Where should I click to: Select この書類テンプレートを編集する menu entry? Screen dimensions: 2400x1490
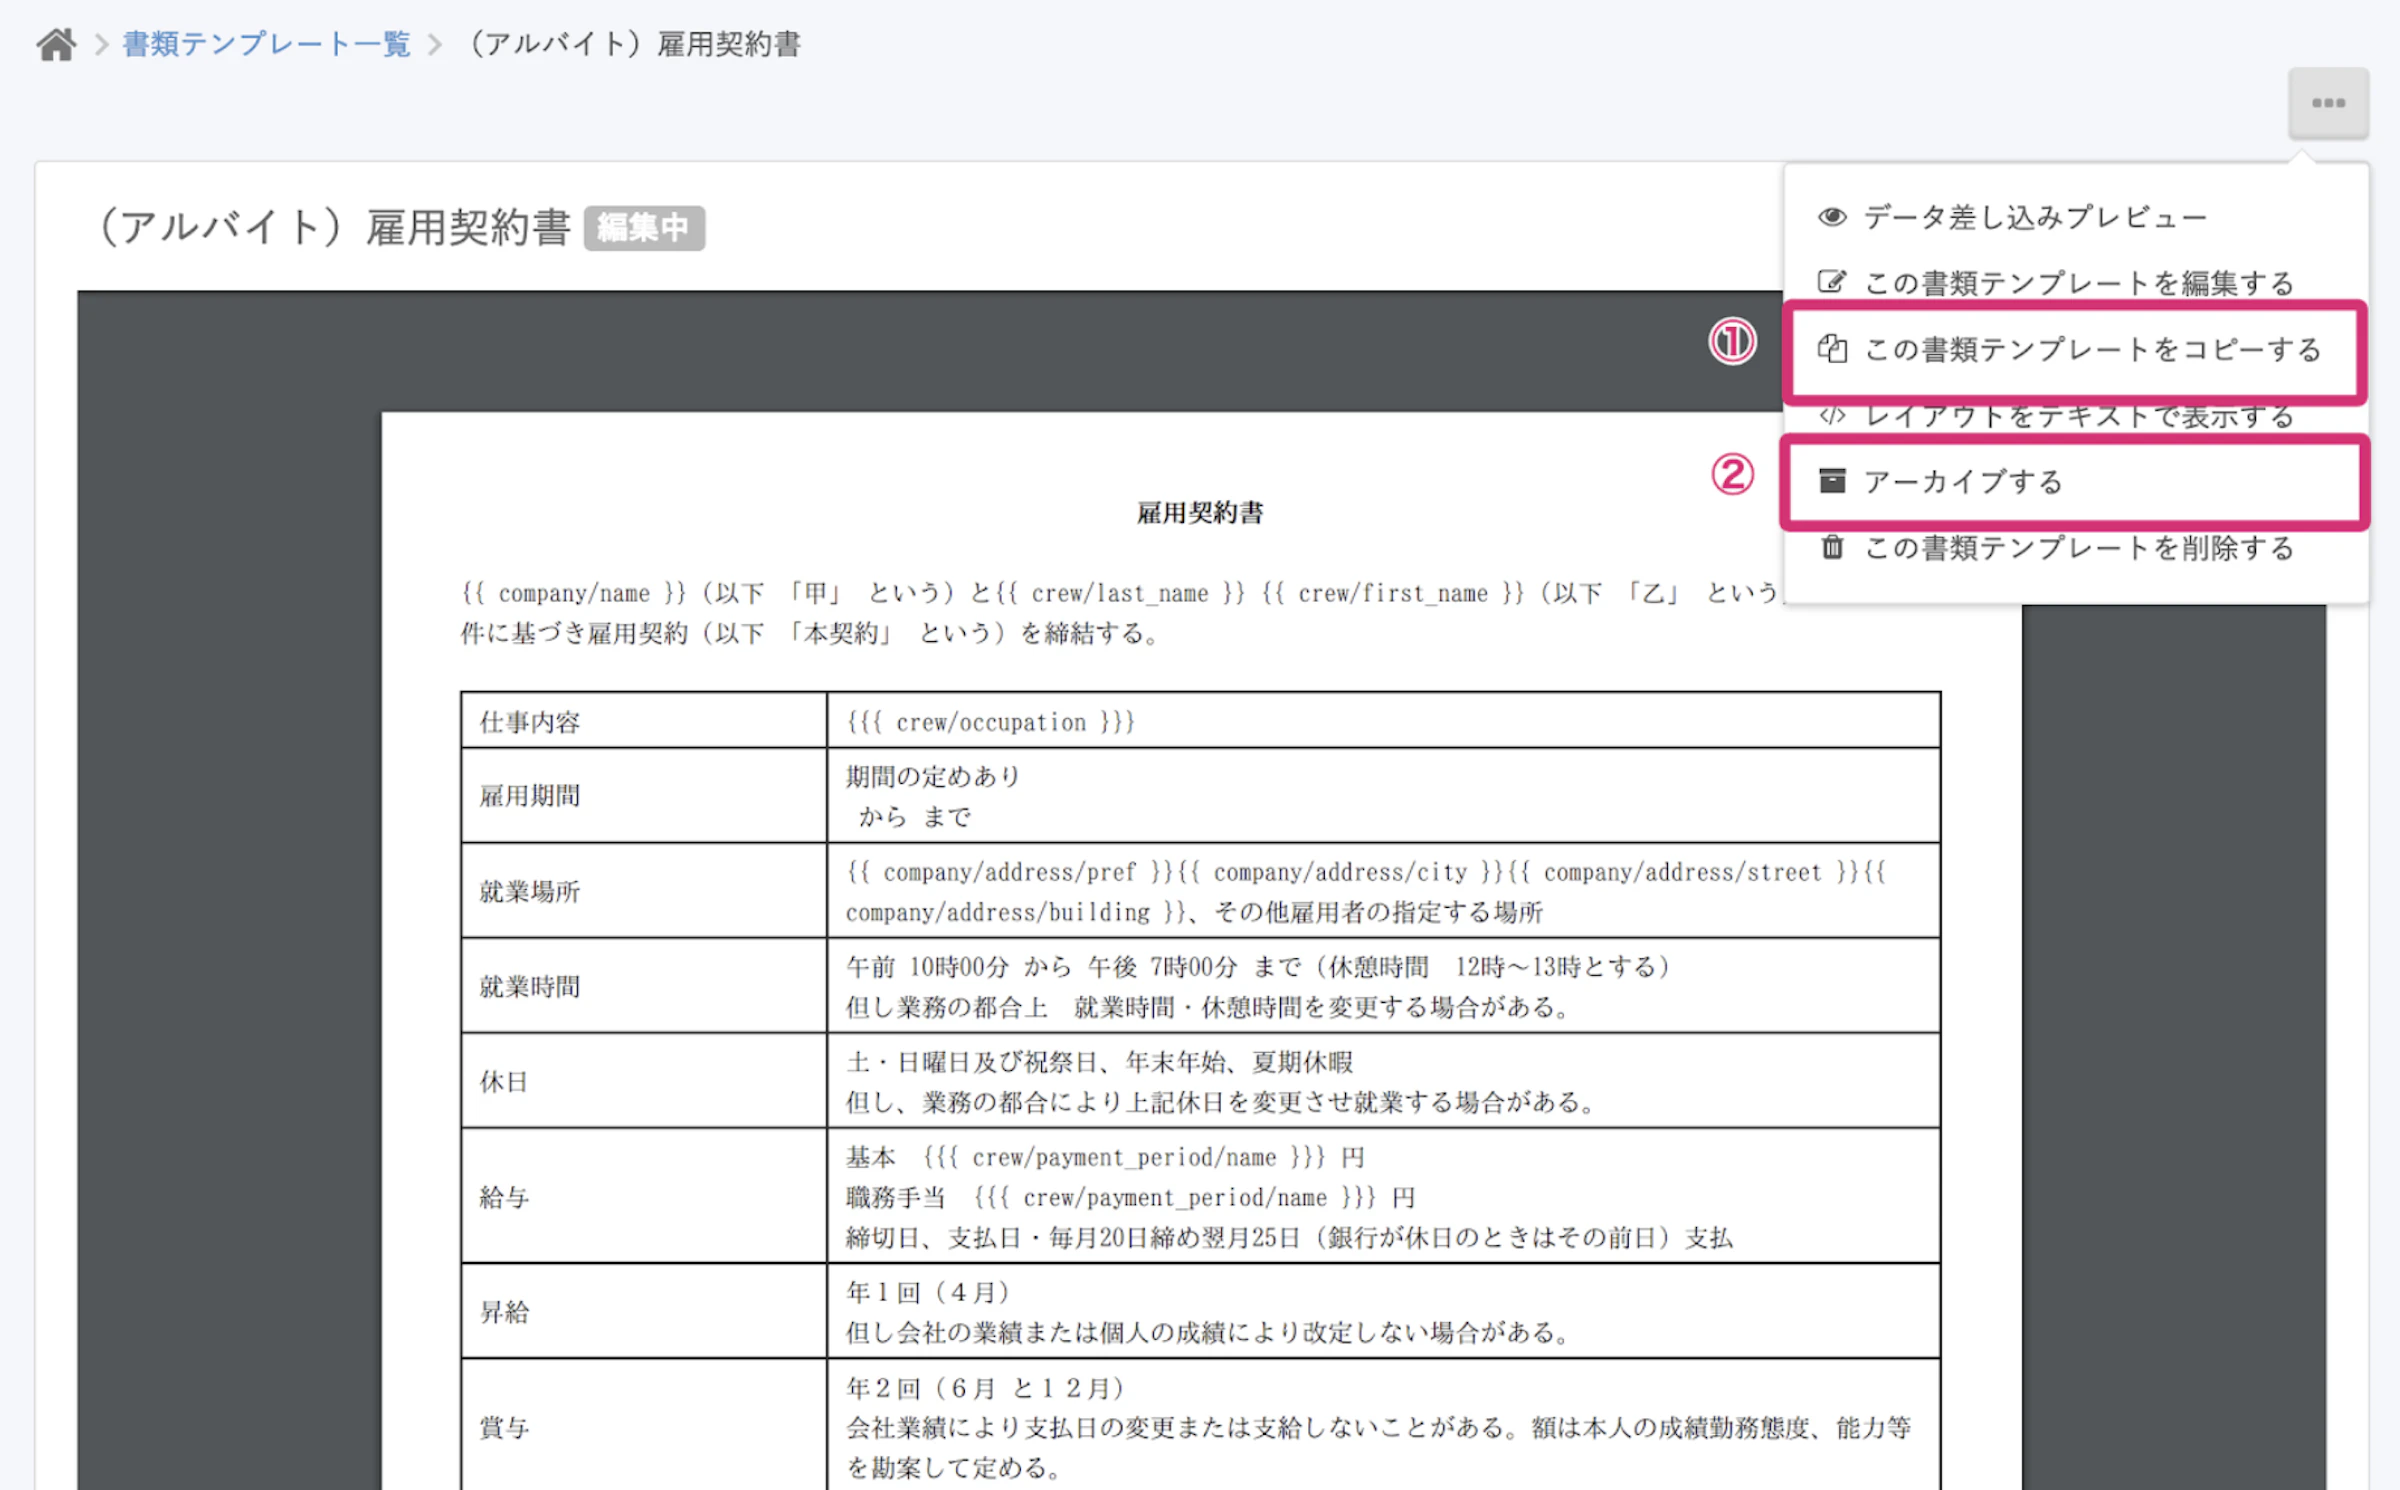[x=2080, y=282]
